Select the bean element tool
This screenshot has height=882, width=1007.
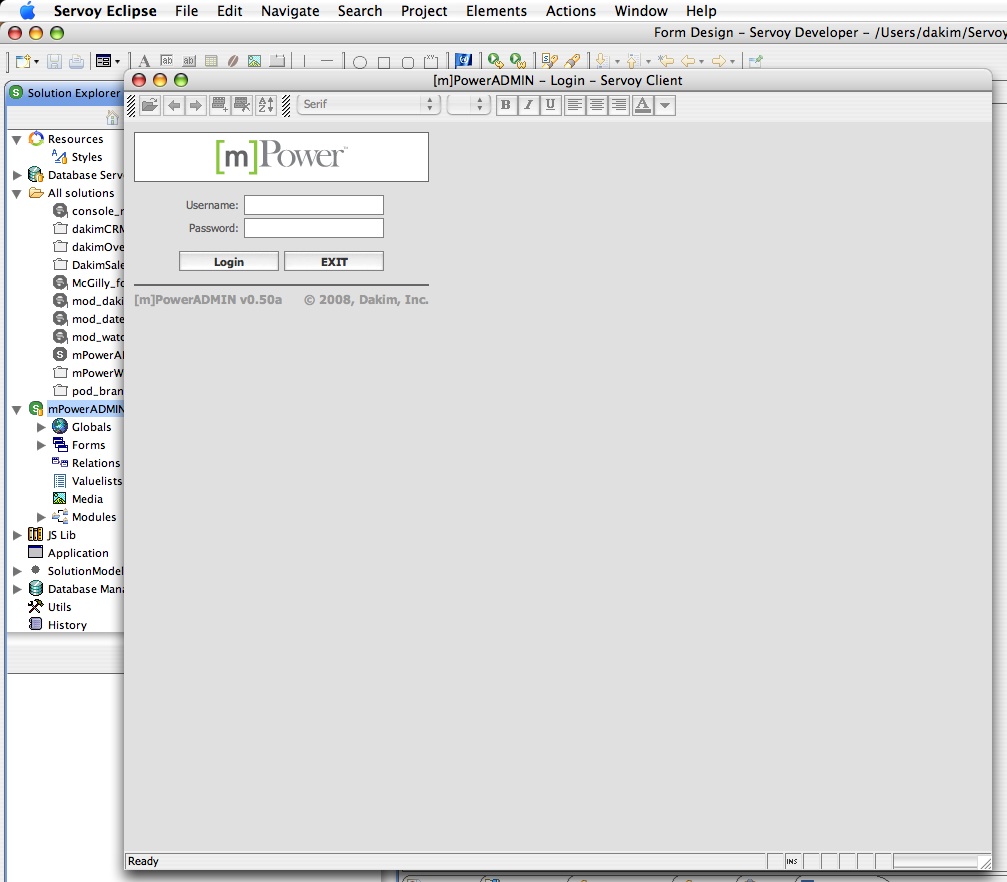click(232, 61)
